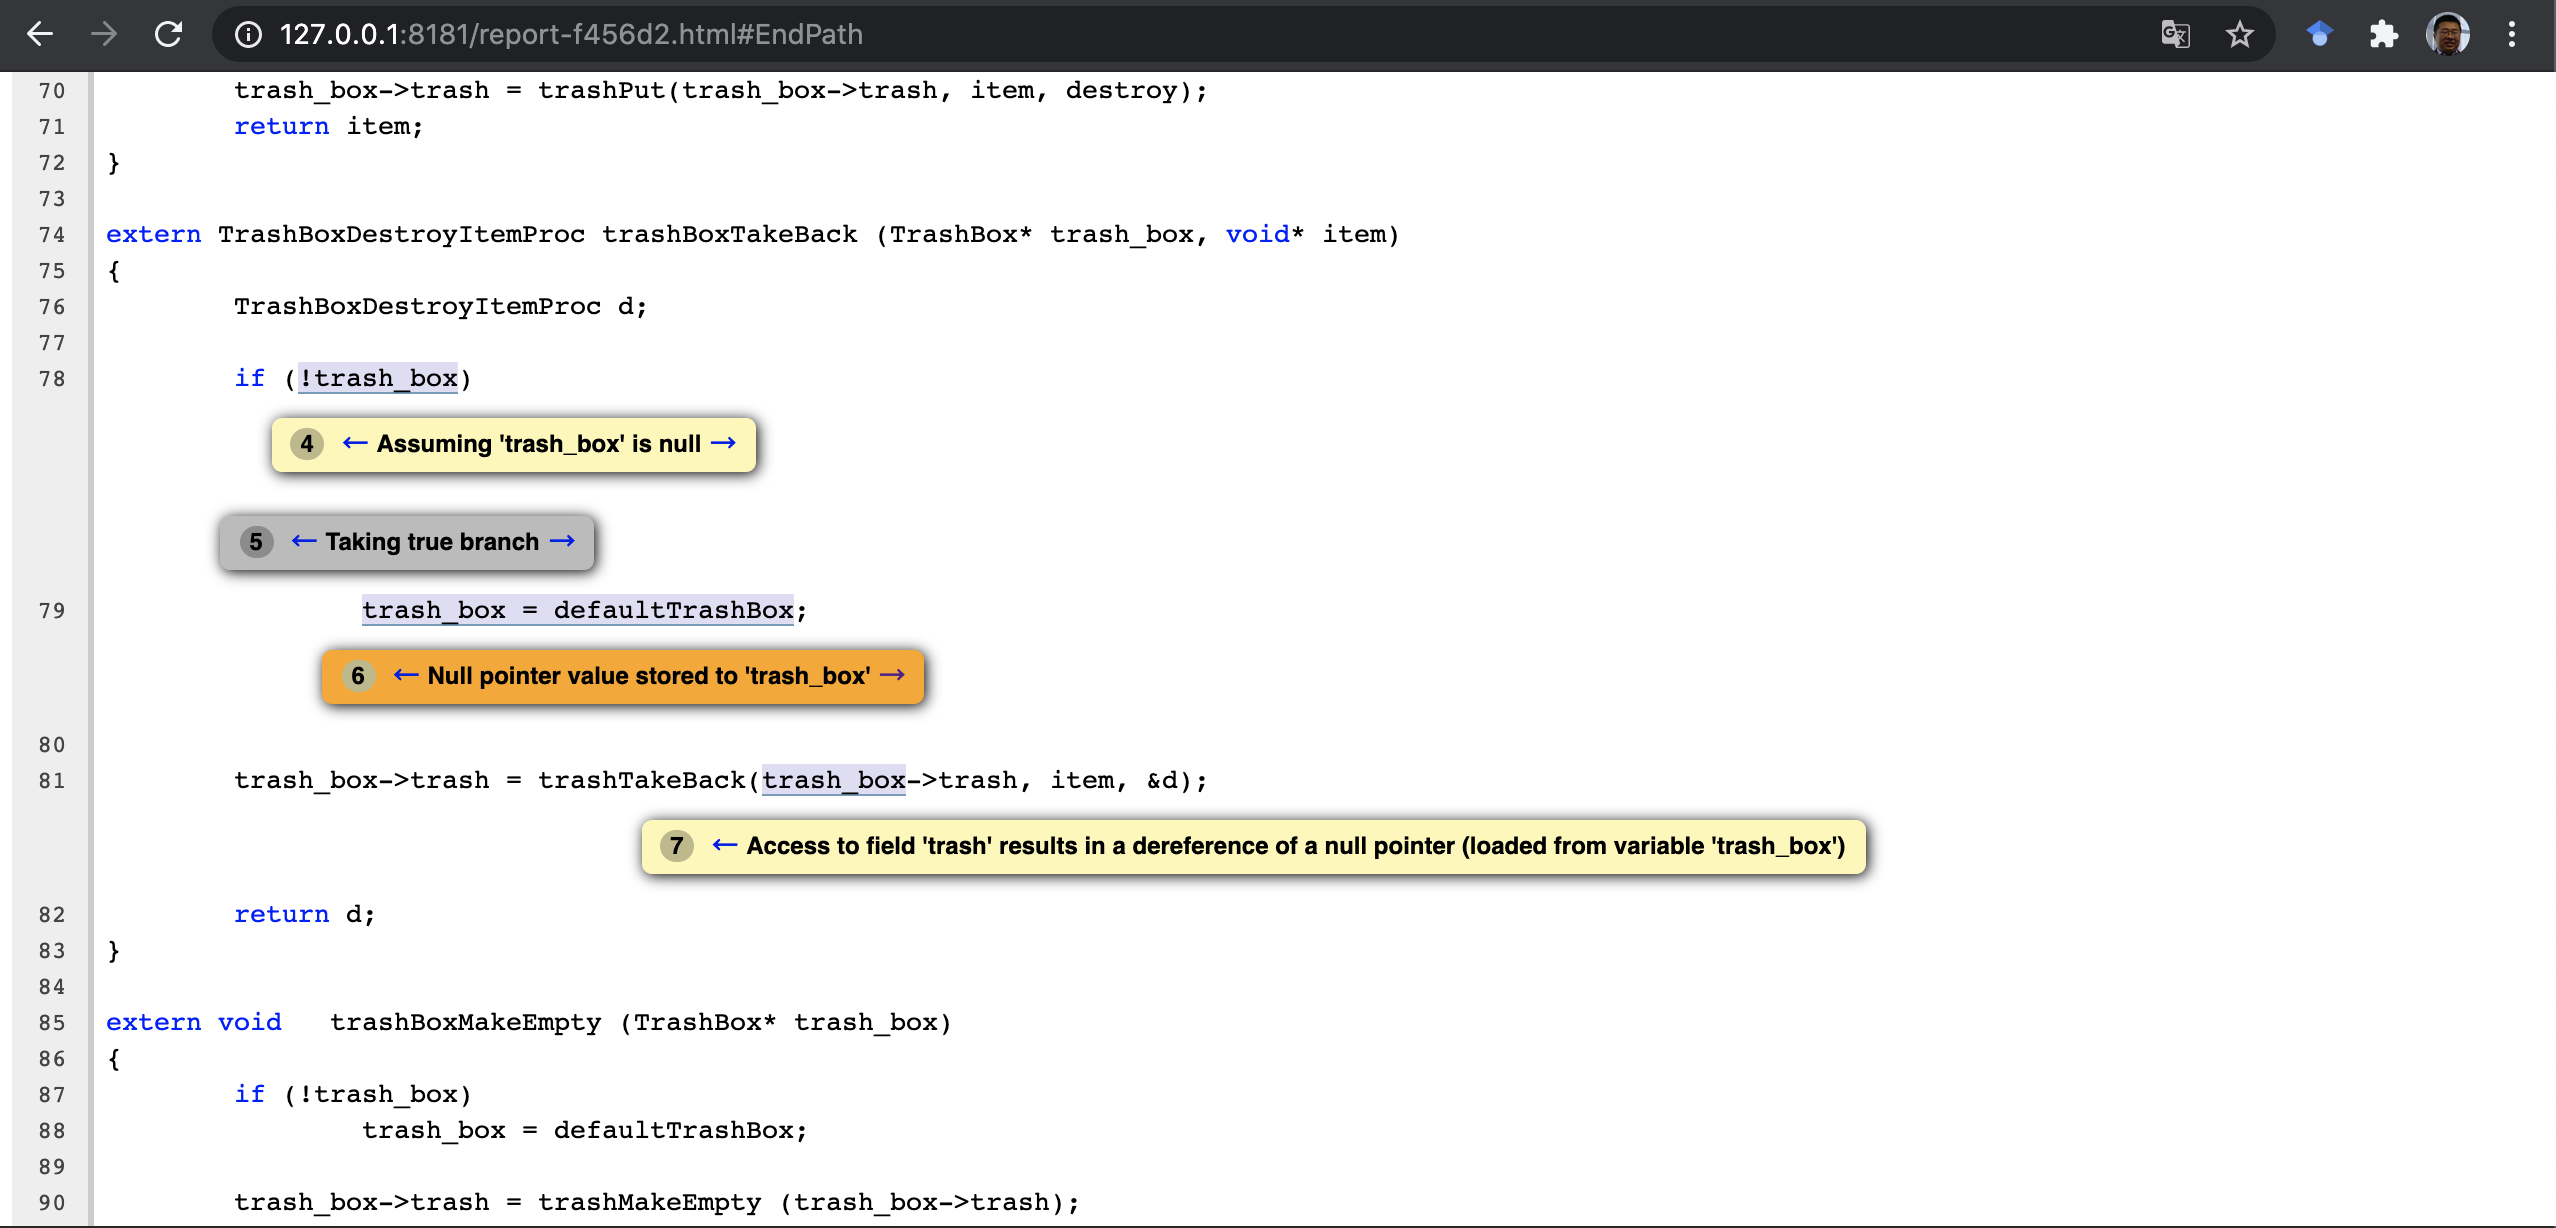Open the Chrome profile avatar

(2447, 35)
